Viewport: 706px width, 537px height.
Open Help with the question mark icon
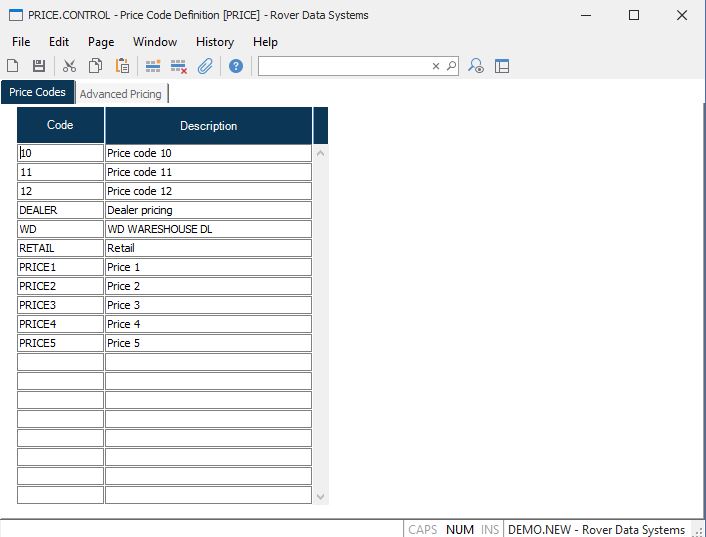tap(236, 66)
